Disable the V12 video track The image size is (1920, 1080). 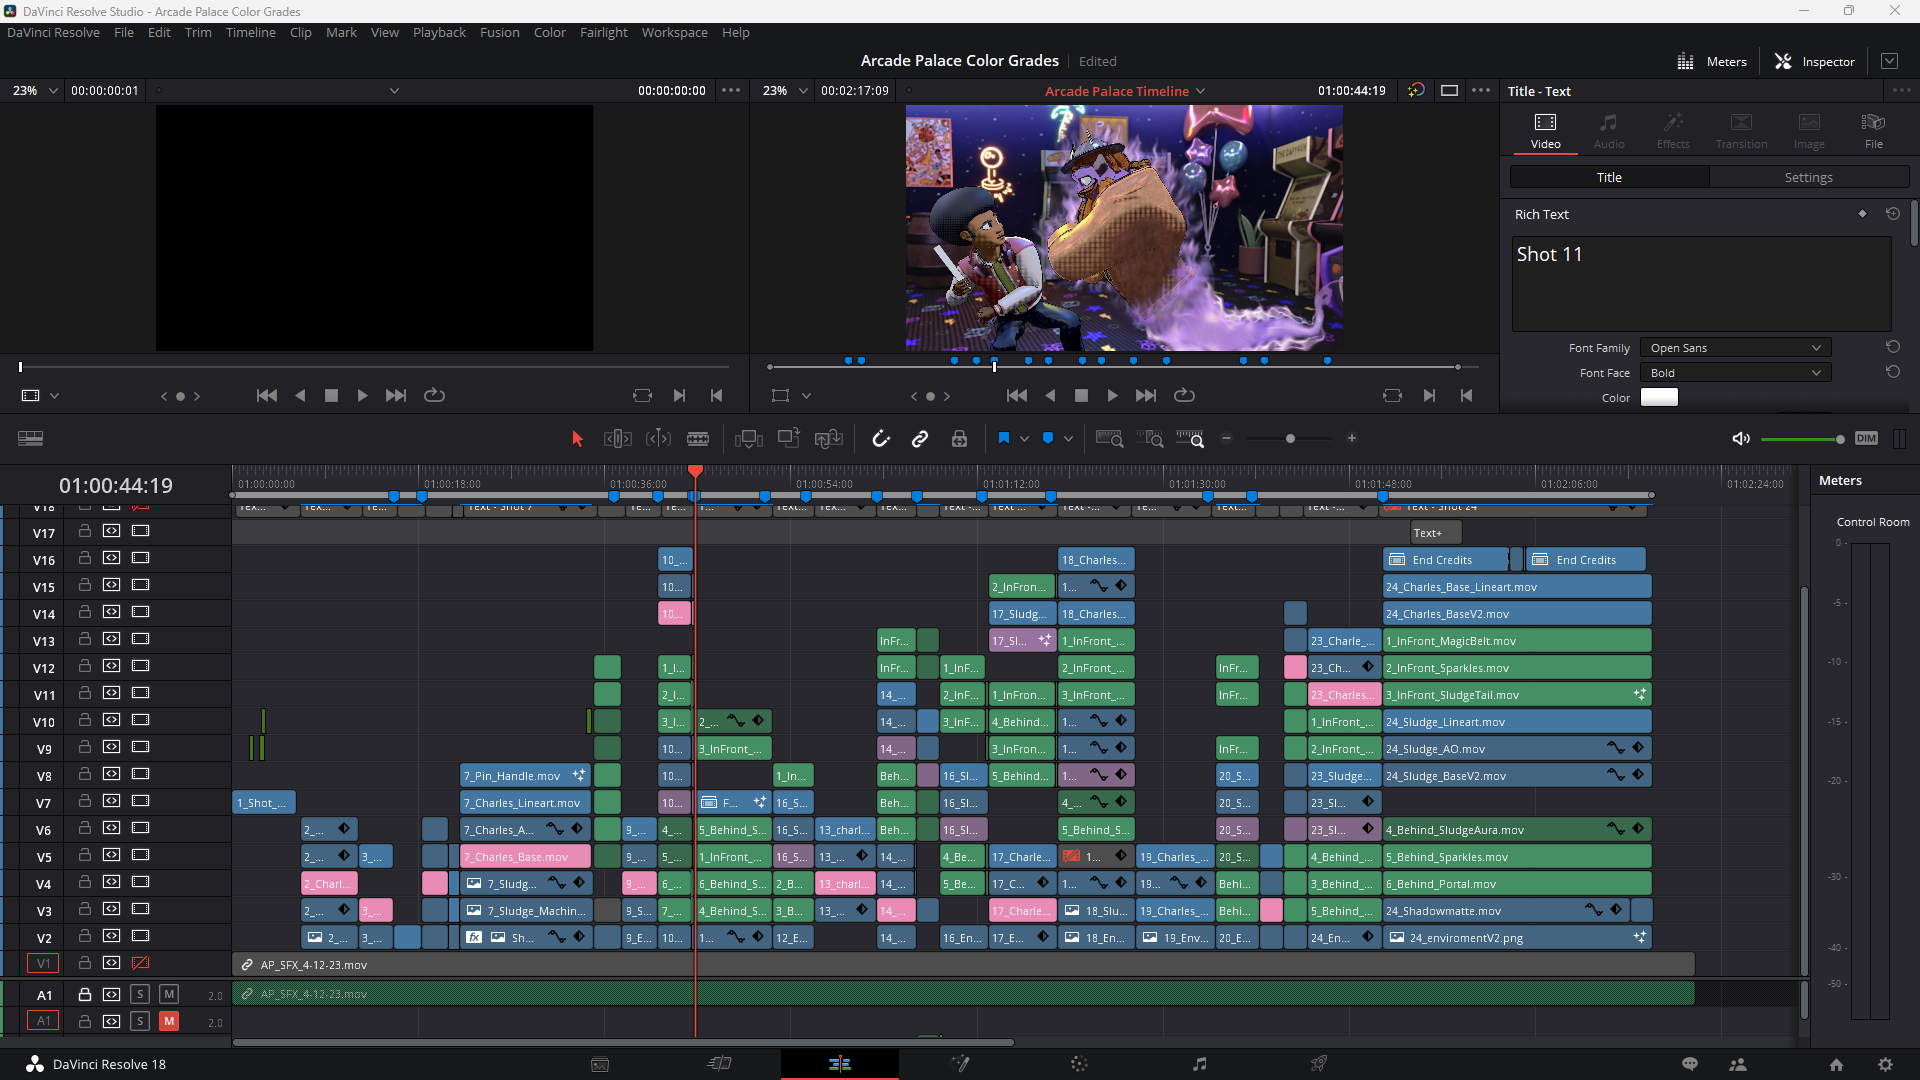[x=140, y=667]
